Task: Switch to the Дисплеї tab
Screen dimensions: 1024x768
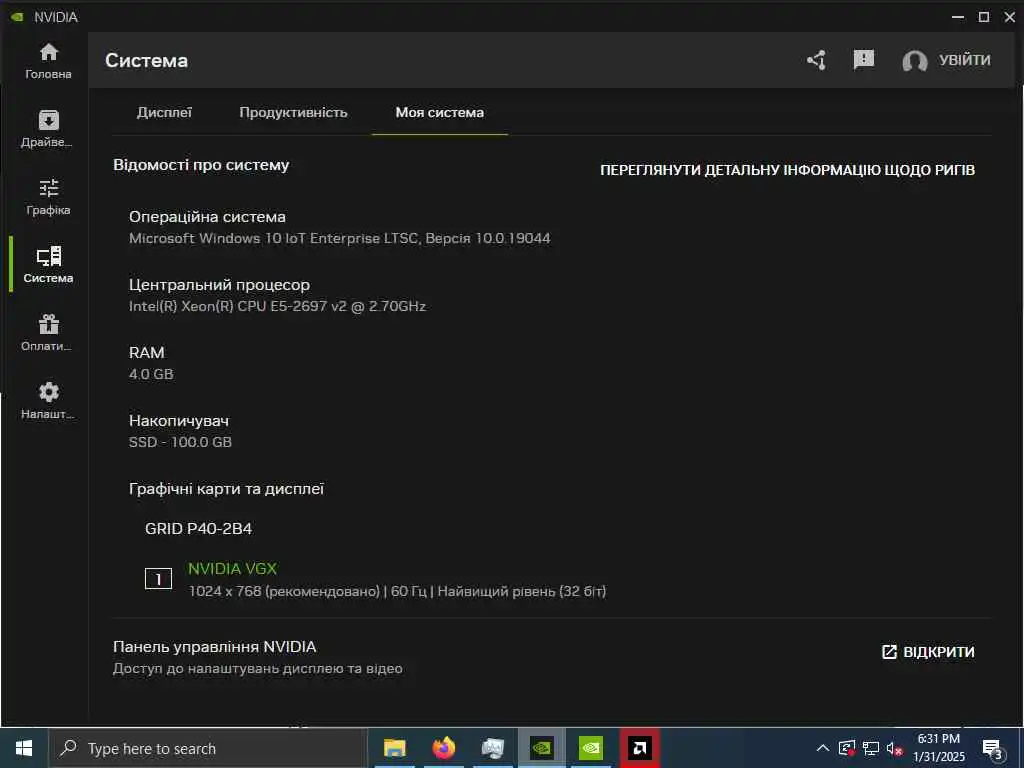Action: pos(164,112)
